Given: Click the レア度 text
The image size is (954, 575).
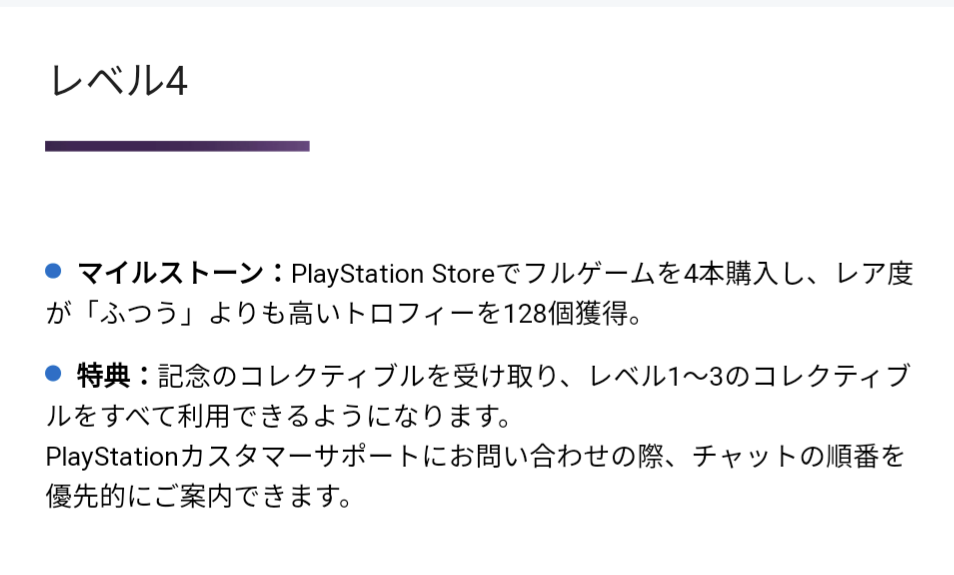Looking at the screenshot, I should (x=874, y=273).
